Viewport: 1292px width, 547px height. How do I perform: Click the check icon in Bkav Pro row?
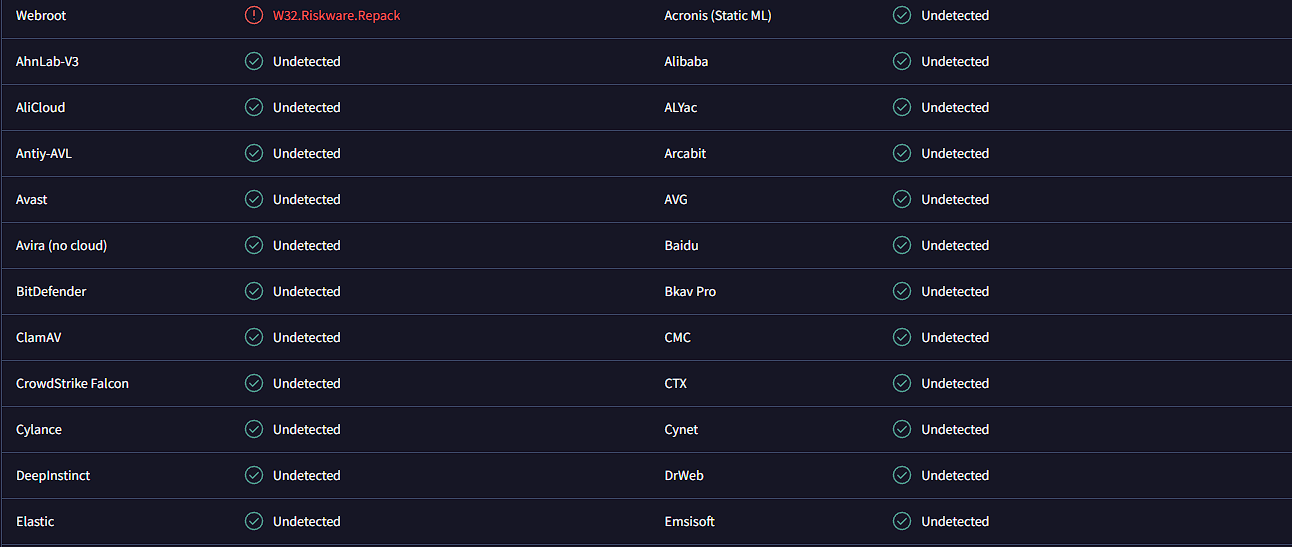[902, 292]
